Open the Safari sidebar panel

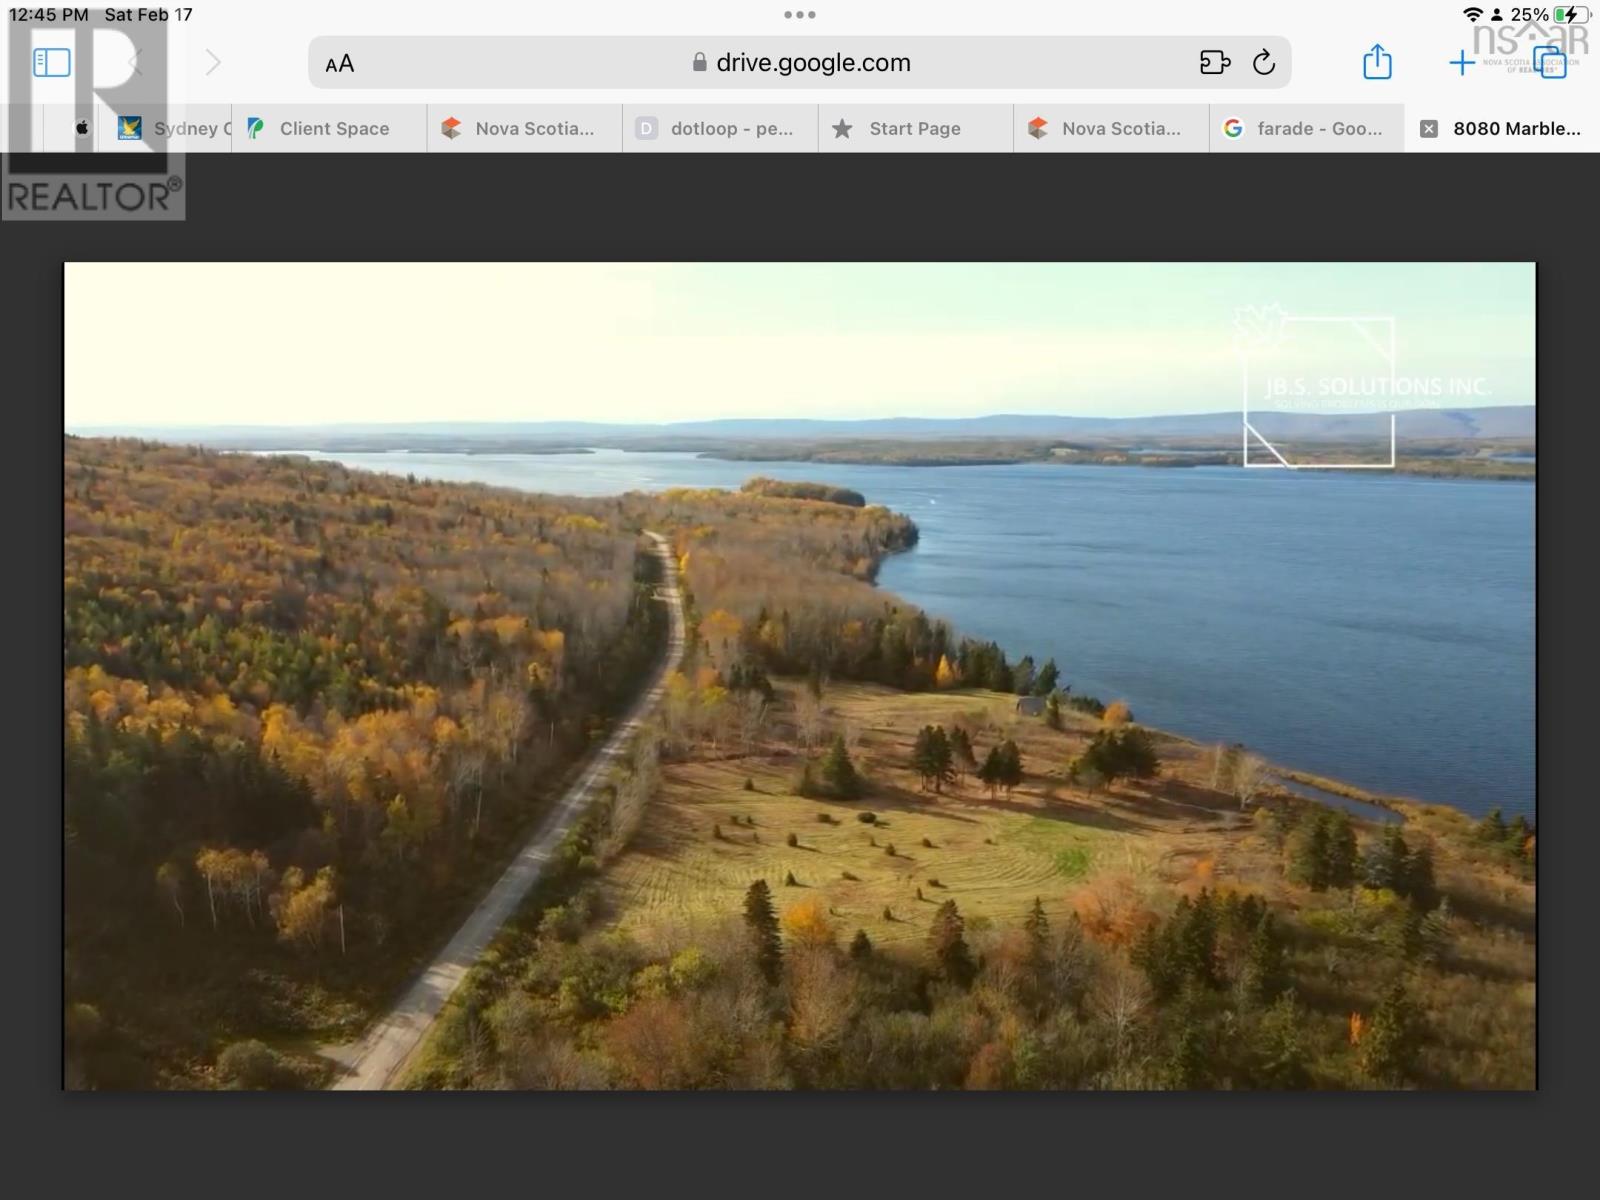(50, 61)
